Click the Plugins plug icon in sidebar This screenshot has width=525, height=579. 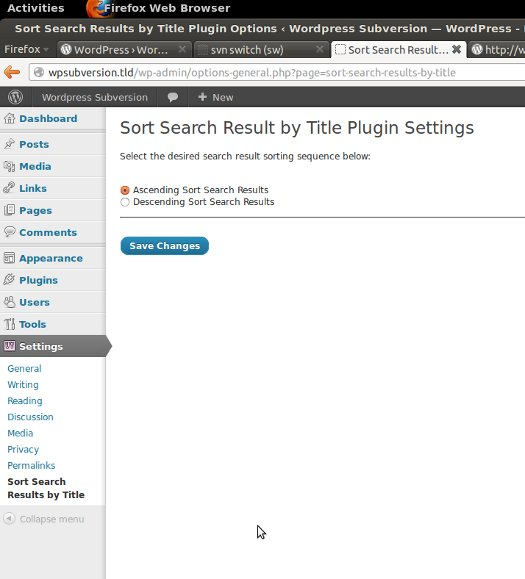(x=9, y=280)
